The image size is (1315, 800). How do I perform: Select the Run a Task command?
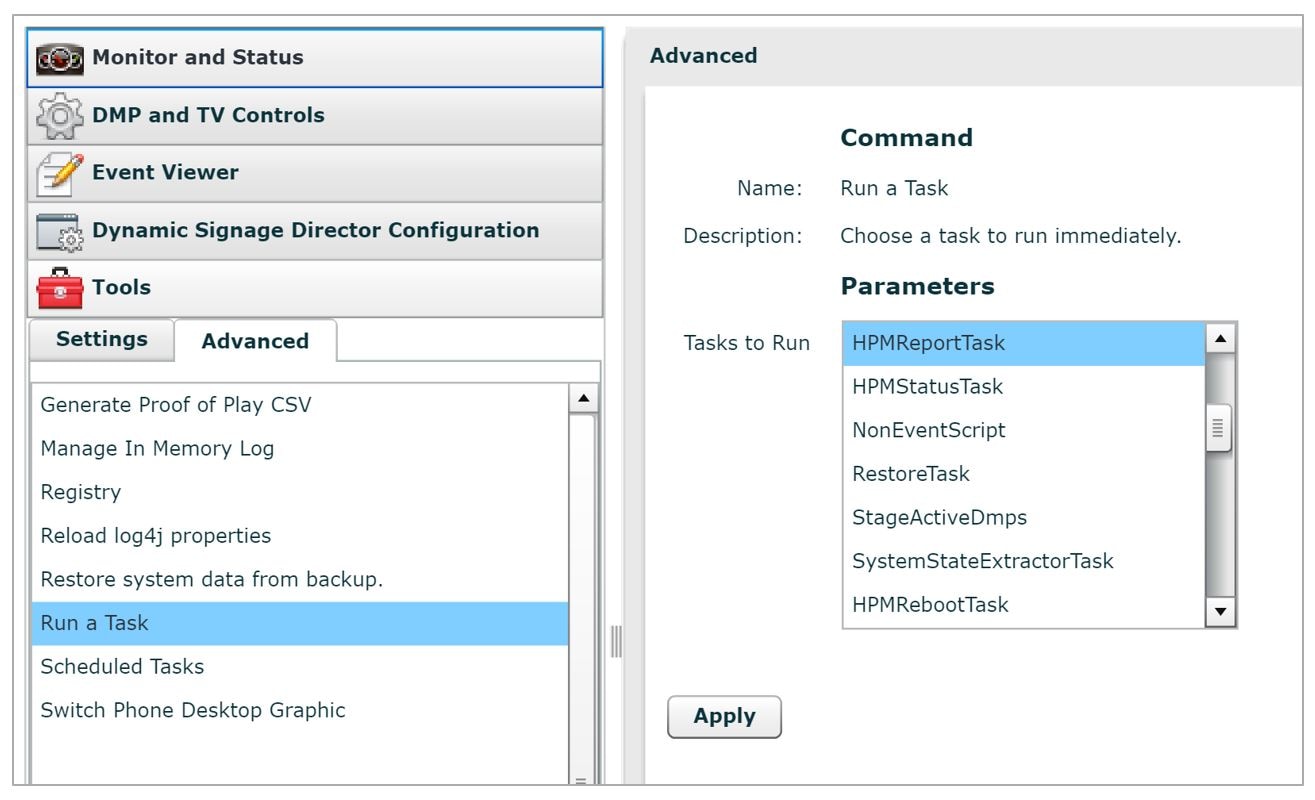(300, 623)
